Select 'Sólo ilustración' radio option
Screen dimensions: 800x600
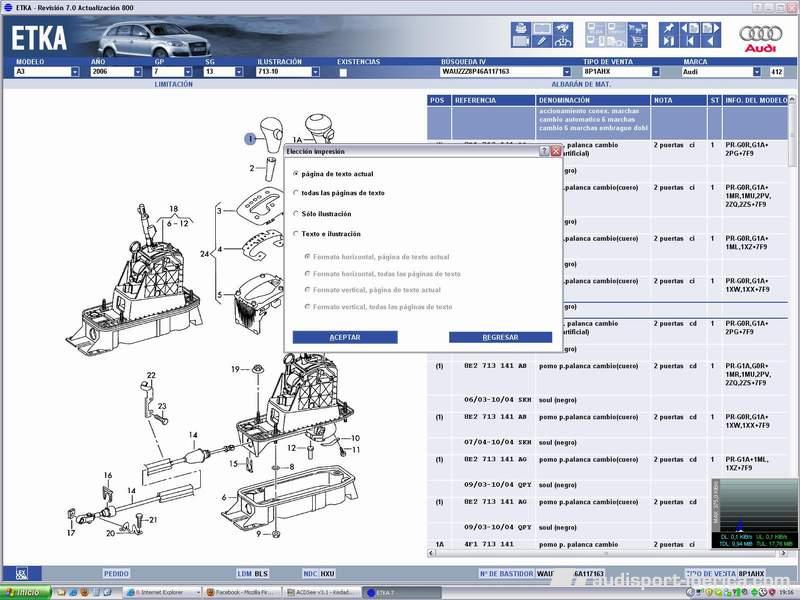click(295, 213)
